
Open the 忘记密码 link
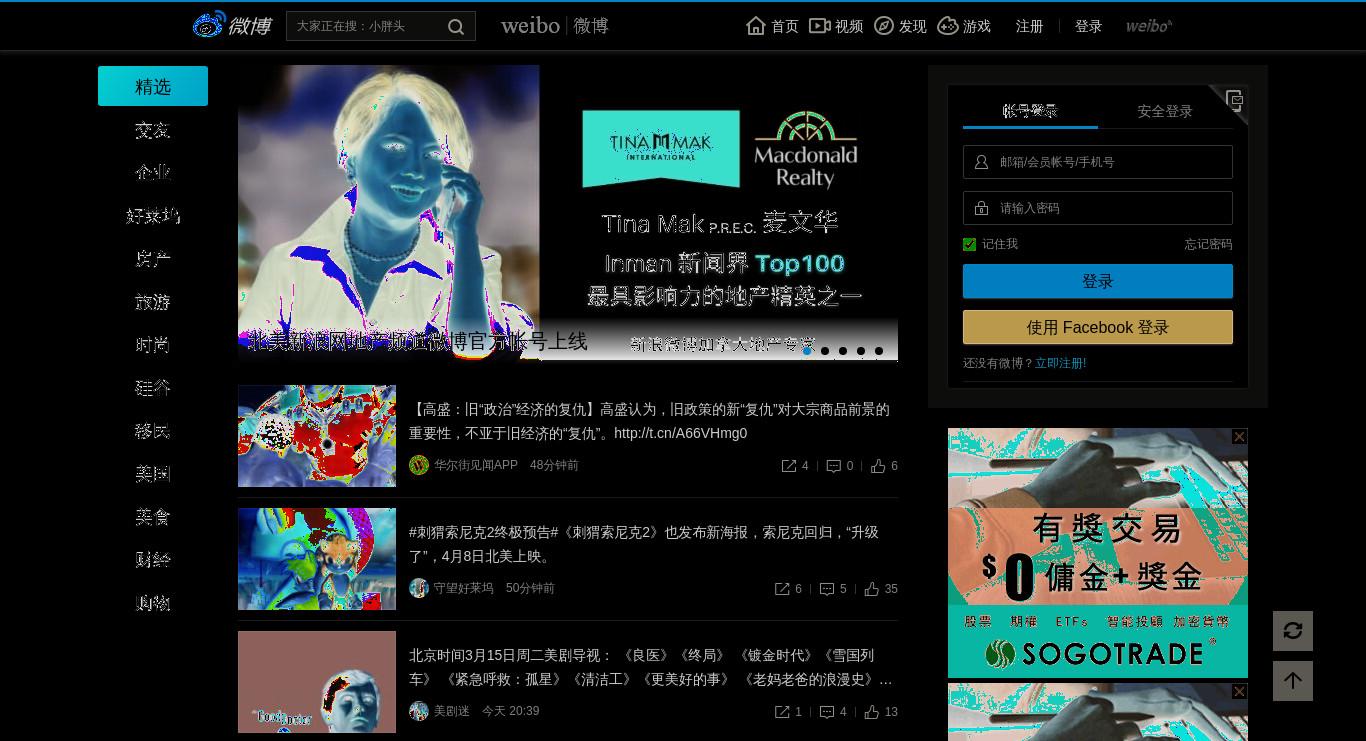tap(1208, 244)
